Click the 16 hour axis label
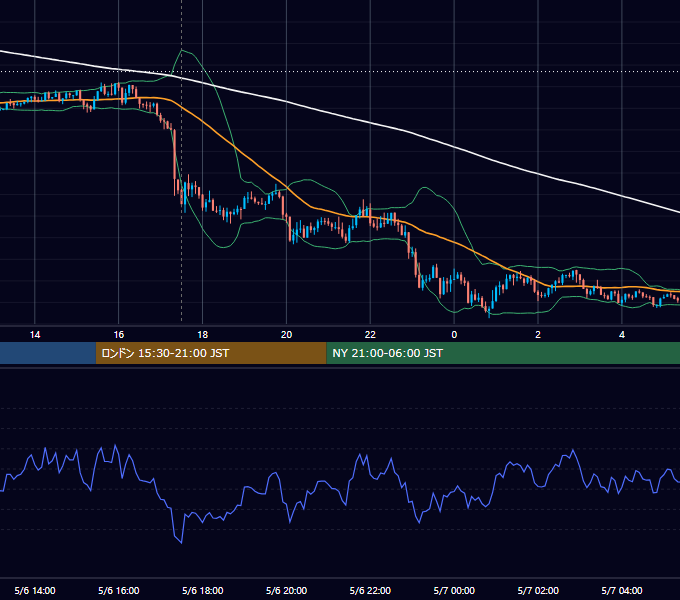 118,335
